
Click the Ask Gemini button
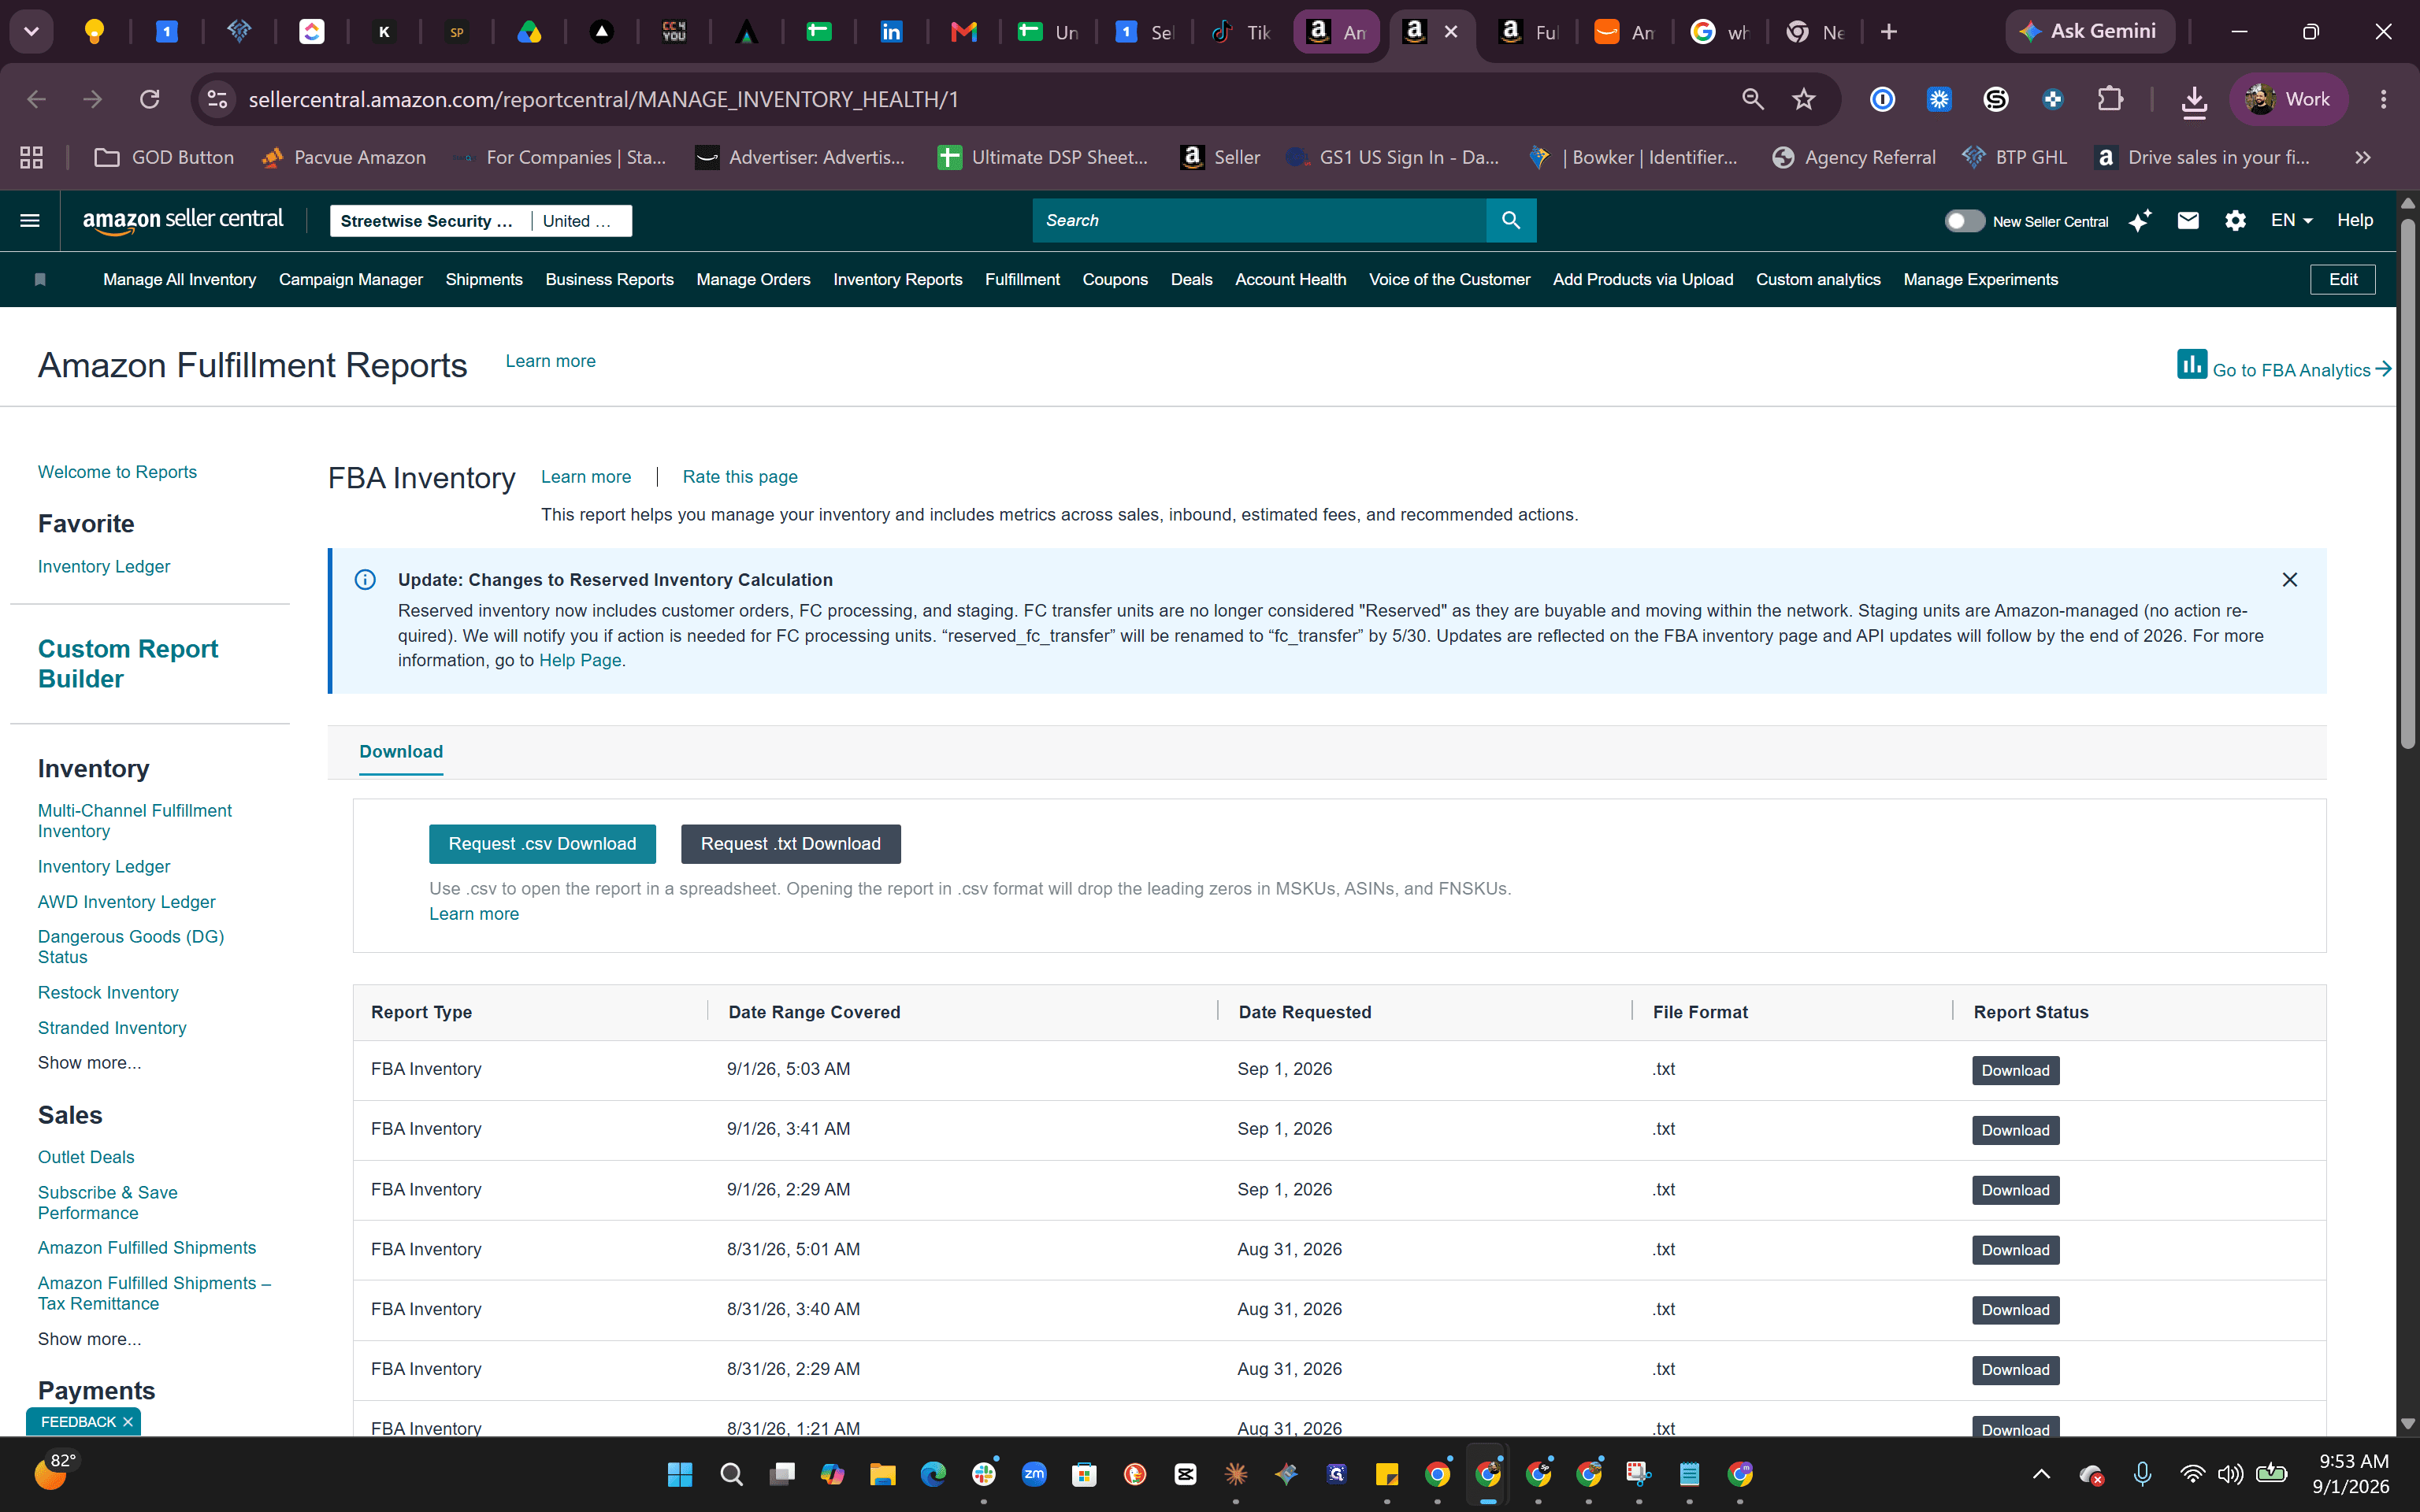point(2089,32)
